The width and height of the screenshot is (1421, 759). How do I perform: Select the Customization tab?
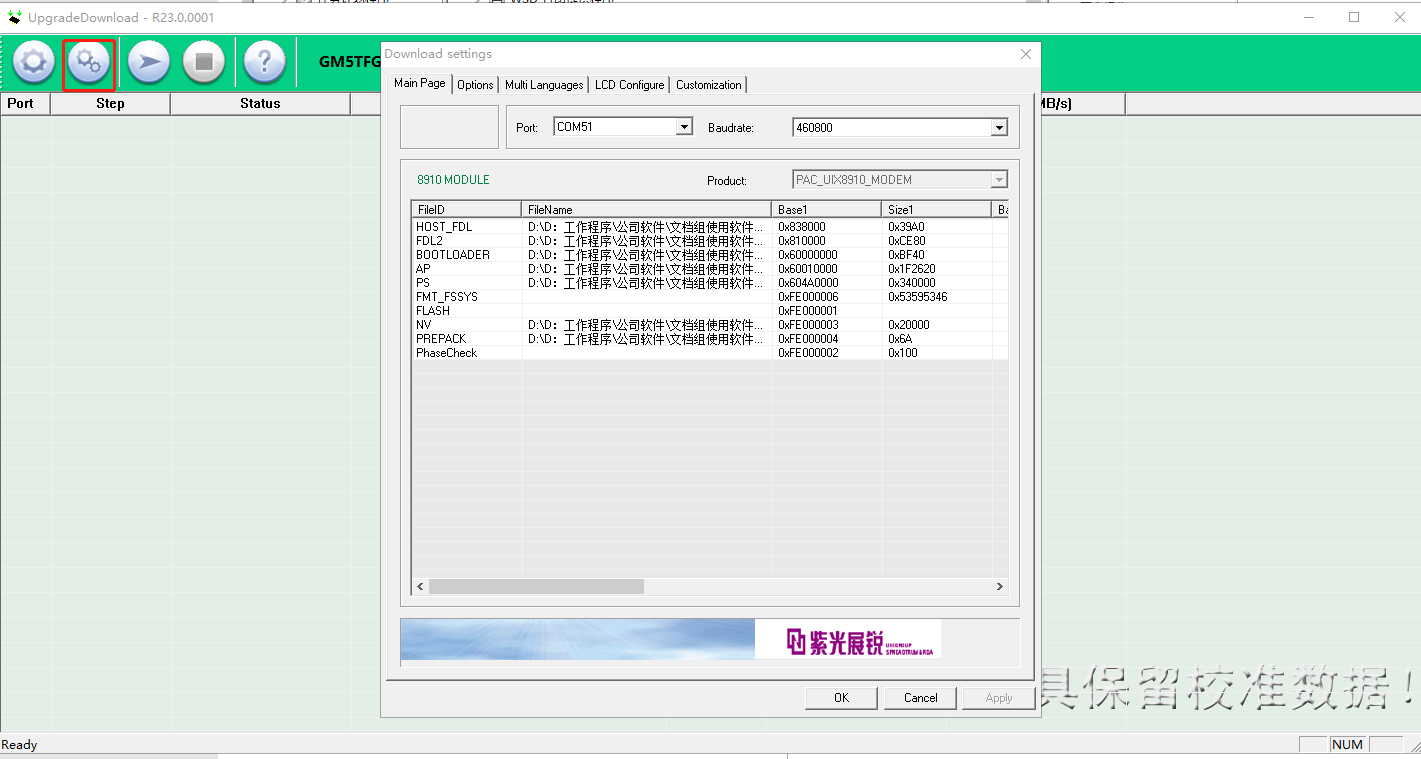pyautogui.click(x=708, y=85)
